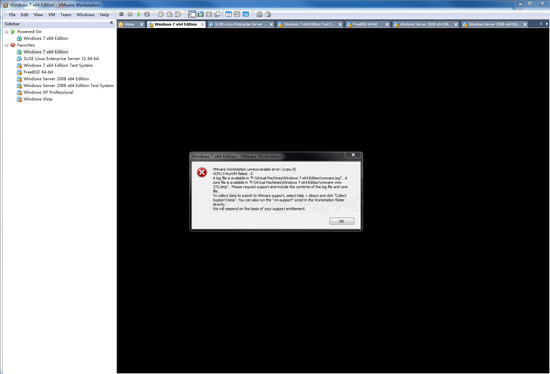Close the Sidebar panel
This screenshot has height=374, width=550.
(112, 23)
